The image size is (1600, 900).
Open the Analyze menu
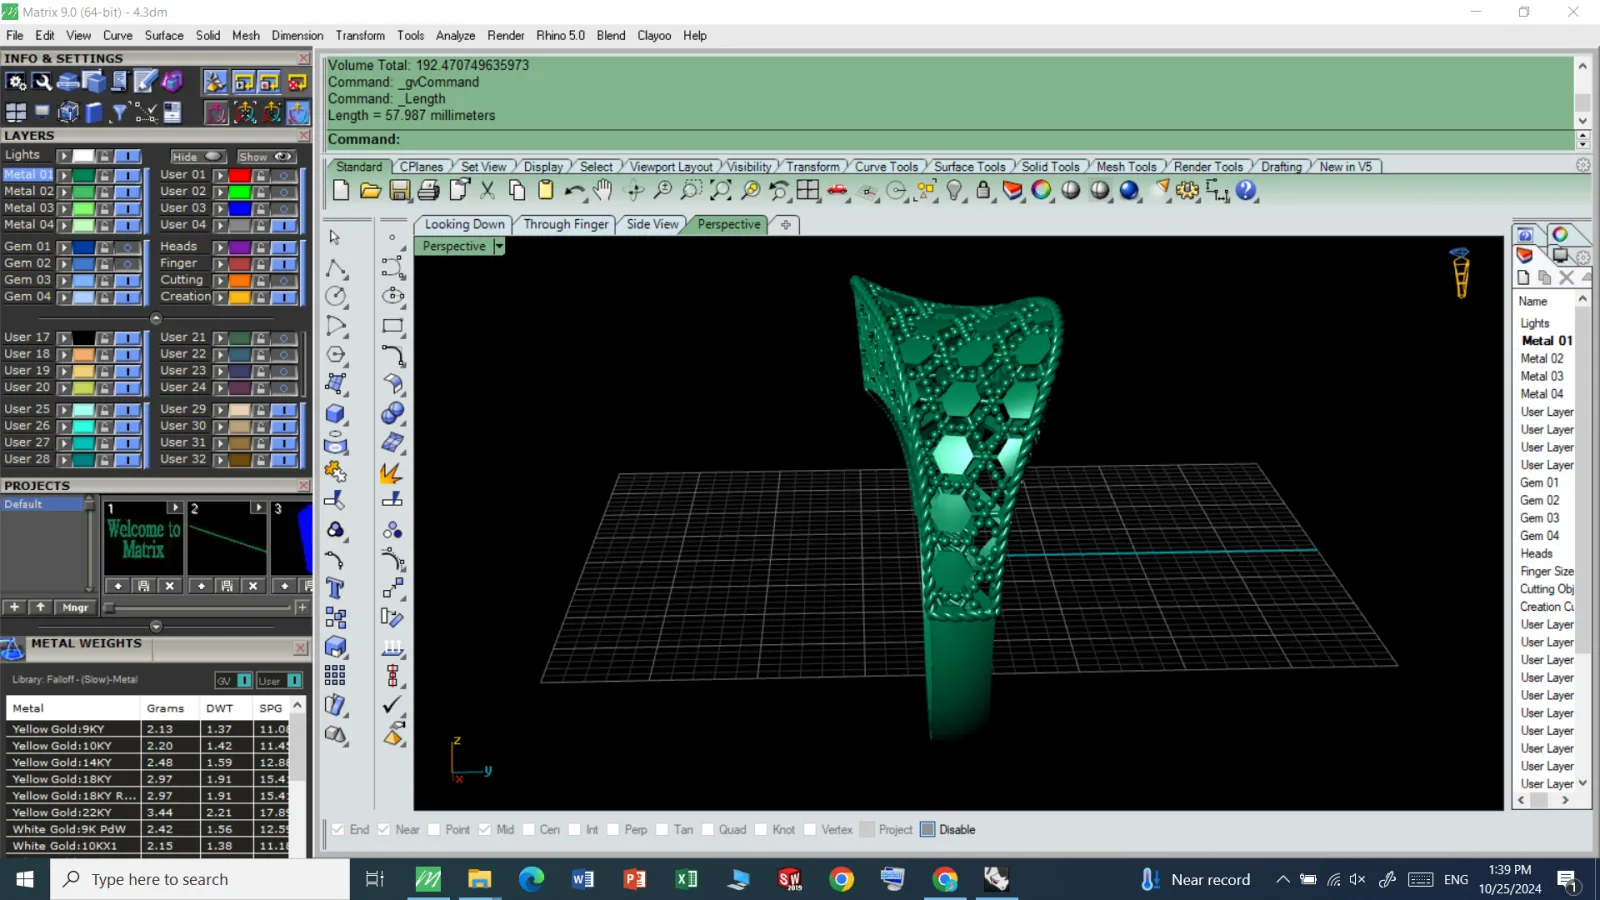[455, 35]
